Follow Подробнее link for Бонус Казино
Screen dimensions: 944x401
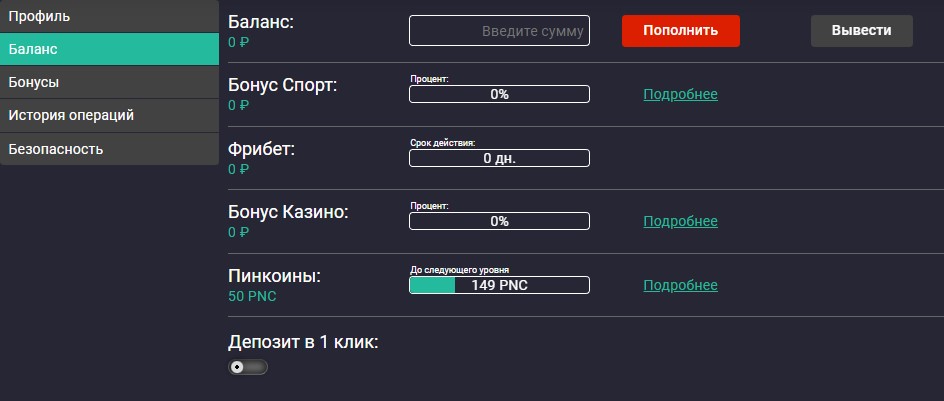coord(680,222)
